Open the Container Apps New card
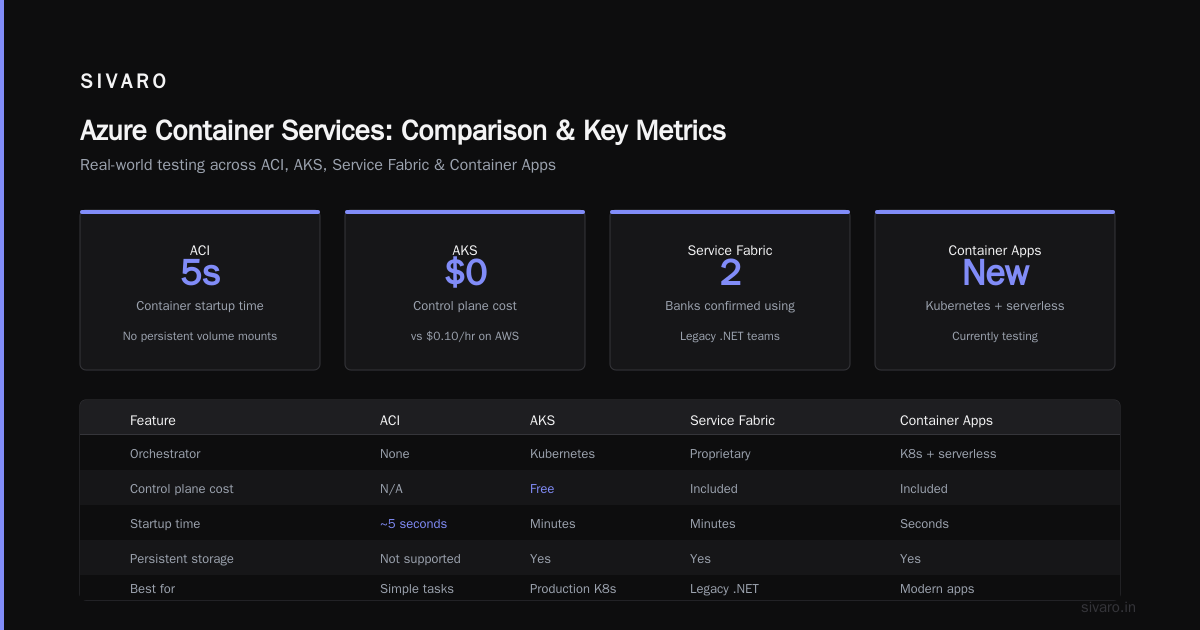This screenshot has height=630, width=1200. [995, 290]
